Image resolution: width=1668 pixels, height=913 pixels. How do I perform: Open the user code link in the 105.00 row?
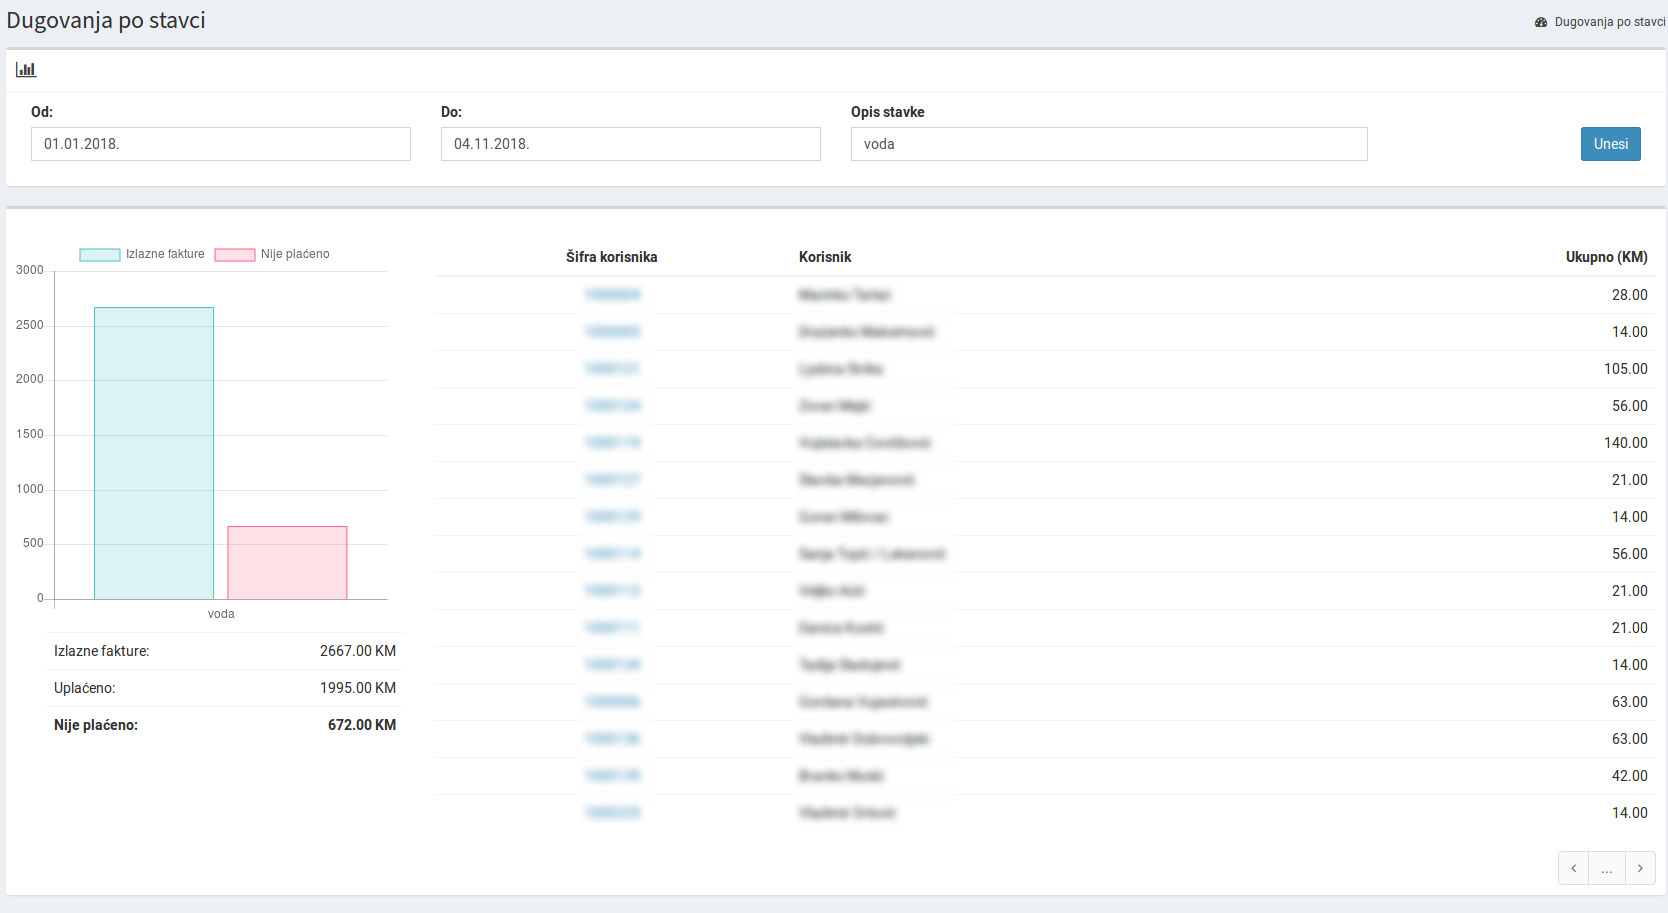612,369
